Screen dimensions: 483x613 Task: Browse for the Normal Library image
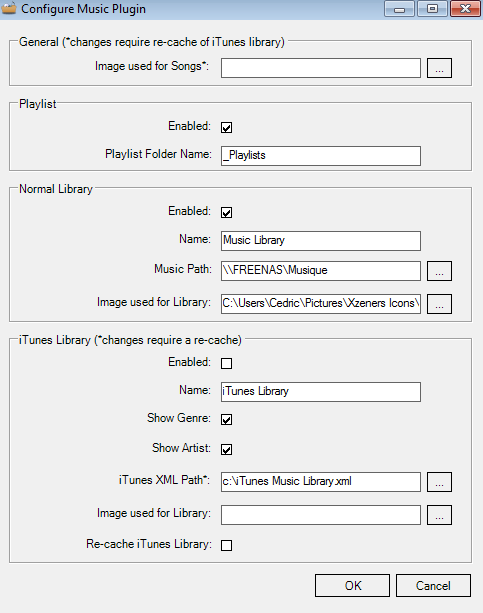click(439, 304)
